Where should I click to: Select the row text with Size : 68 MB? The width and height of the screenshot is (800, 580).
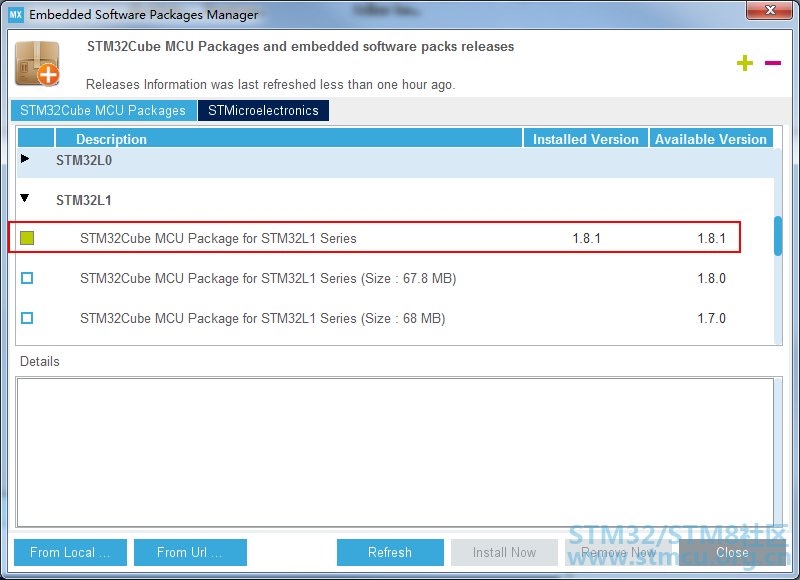(x=262, y=318)
